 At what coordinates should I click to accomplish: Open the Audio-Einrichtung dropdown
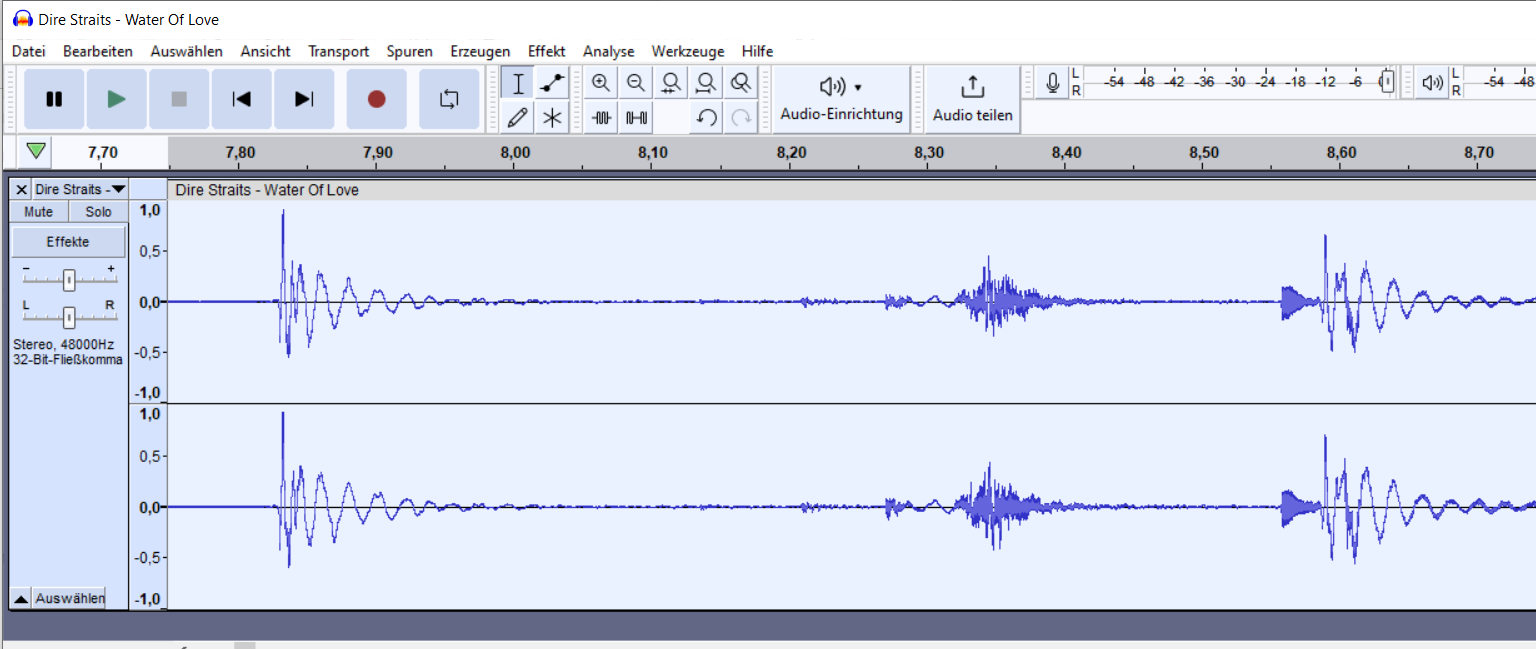pyautogui.click(x=841, y=98)
